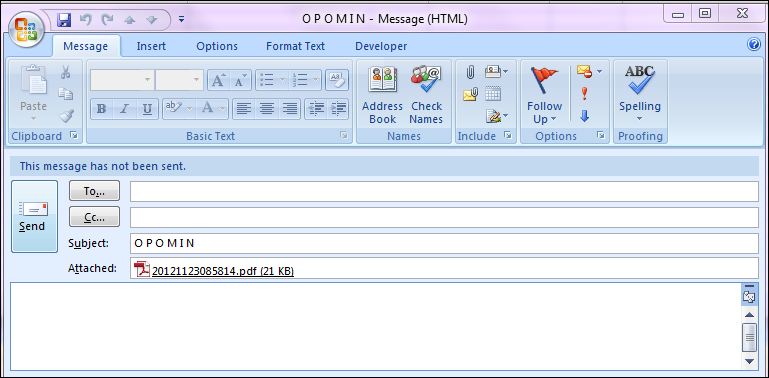Open the Insert ribbon tab
The image size is (769, 378).
tap(151, 46)
